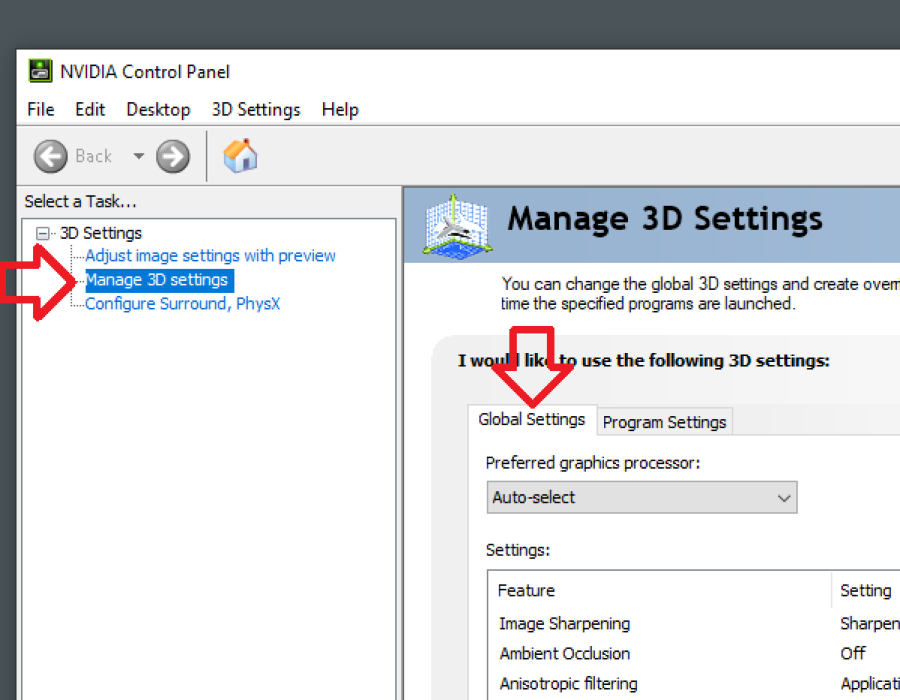Click the Off value for Ambient Occlusion
The width and height of the screenshot is (900, 700).
tap(853, 654)
